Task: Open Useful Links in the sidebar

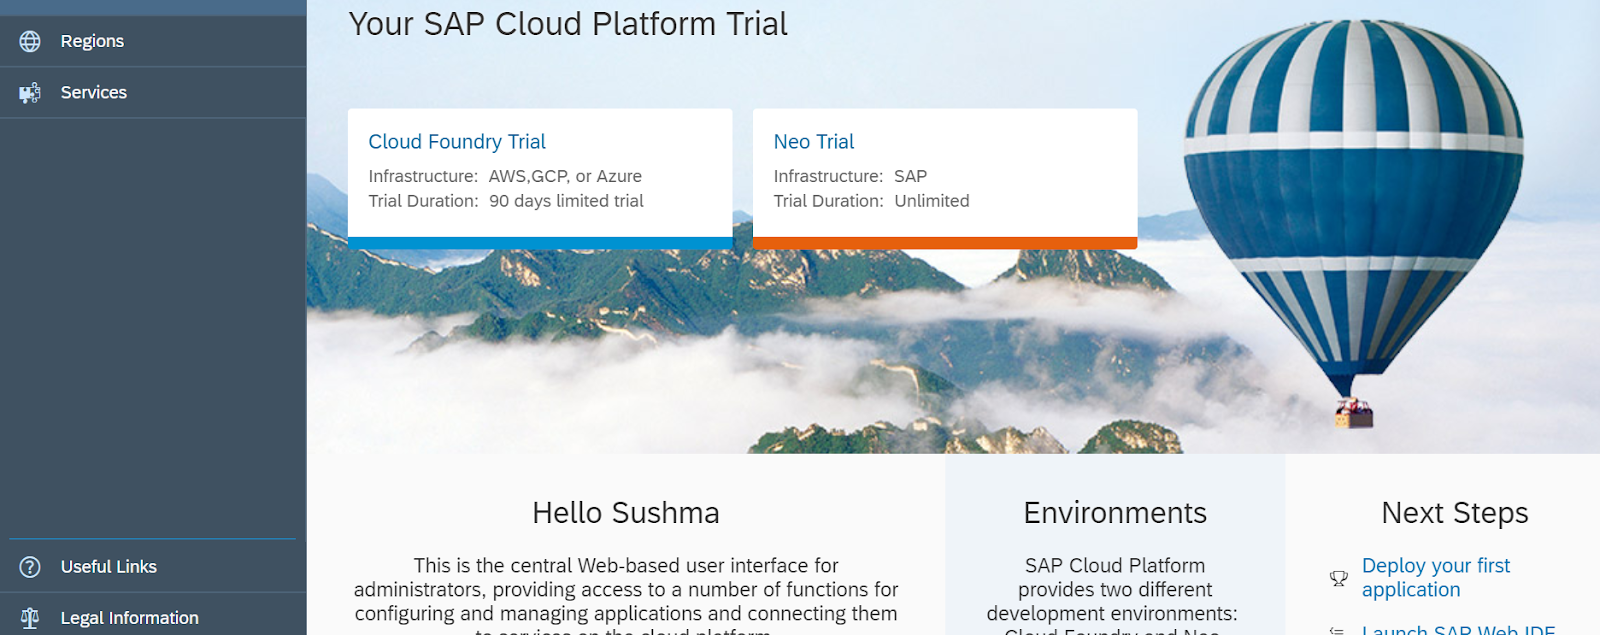Action: pyautogui.click(x=153, y=567)
